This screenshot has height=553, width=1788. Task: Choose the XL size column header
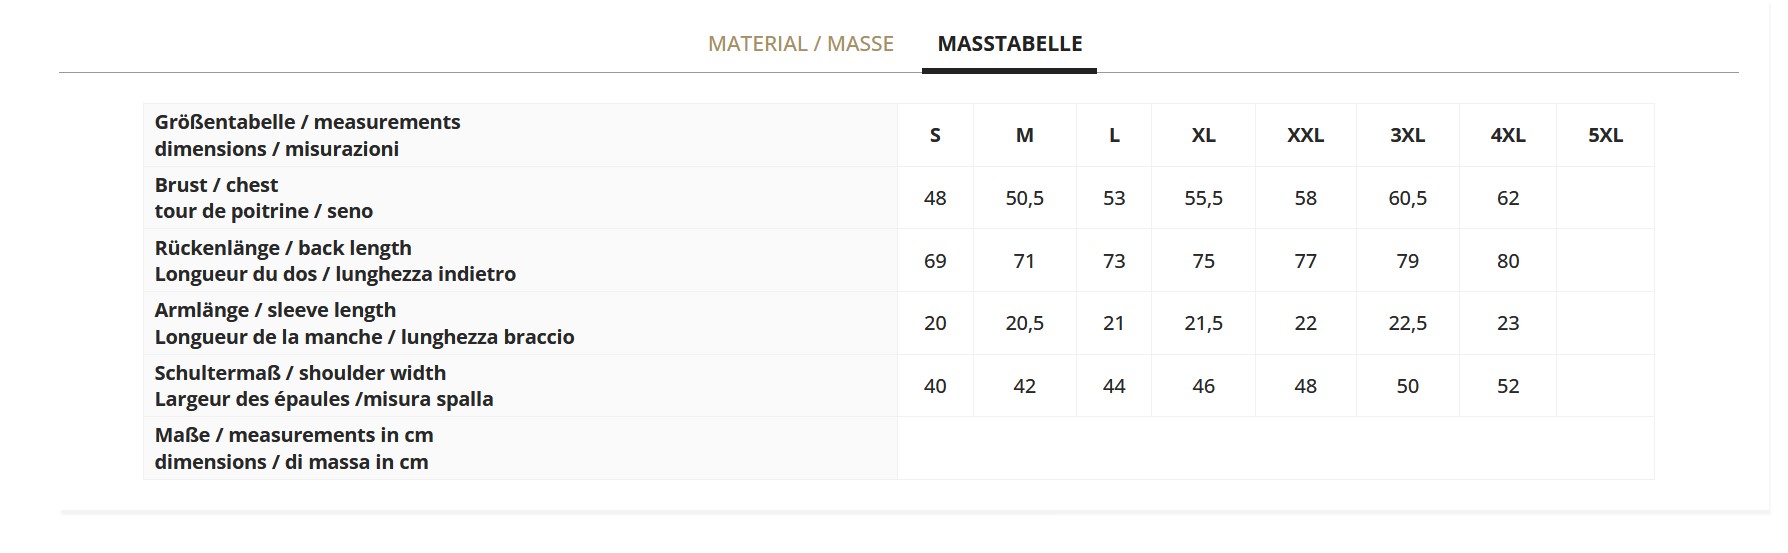tap(1203, 135)
